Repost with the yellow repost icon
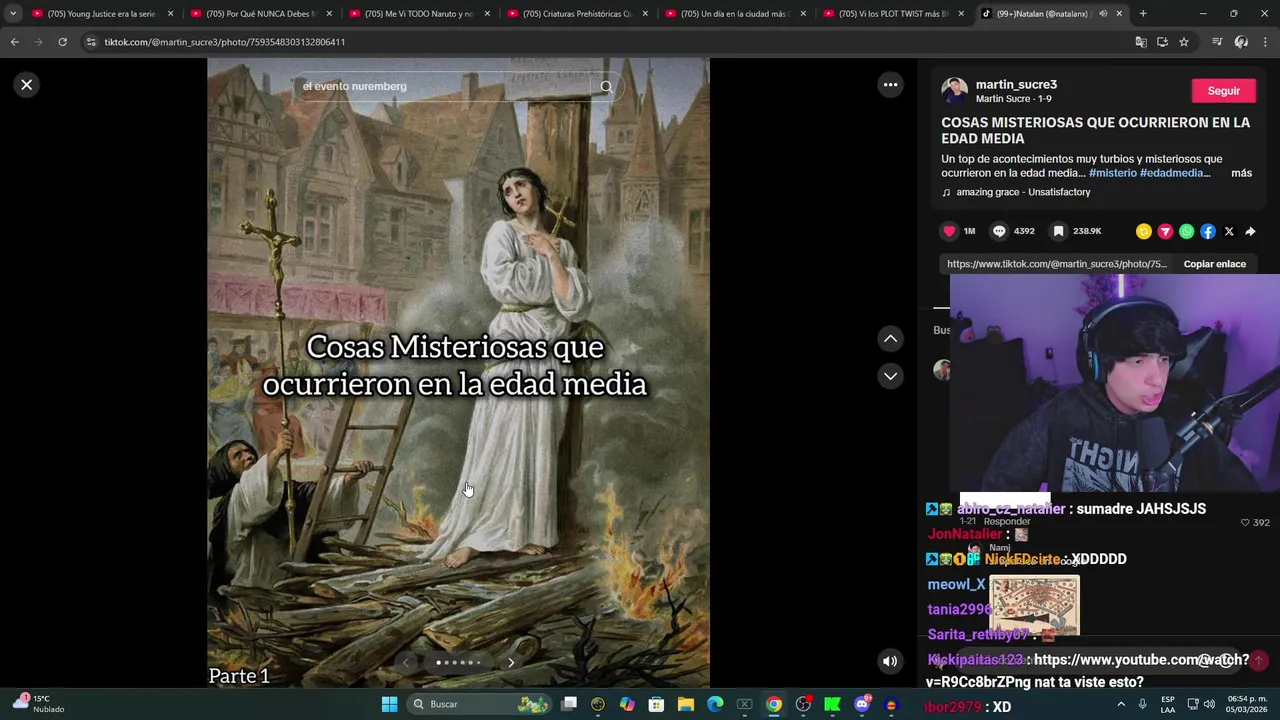The width and height of the screenshot is (1280, 720). click(x=1144, y=231)
